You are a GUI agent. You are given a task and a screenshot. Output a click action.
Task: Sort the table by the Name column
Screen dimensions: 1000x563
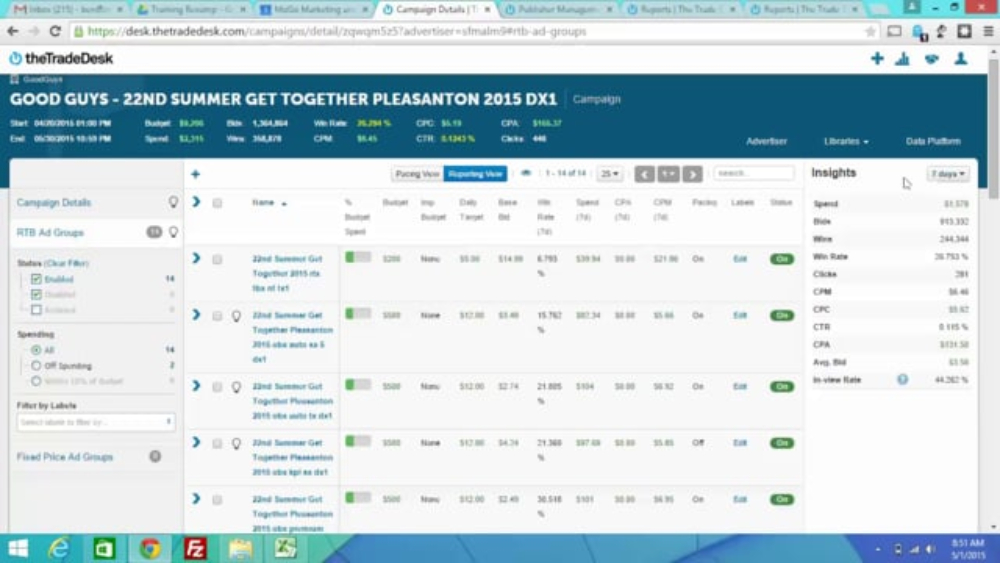click(x=268, y=203)
